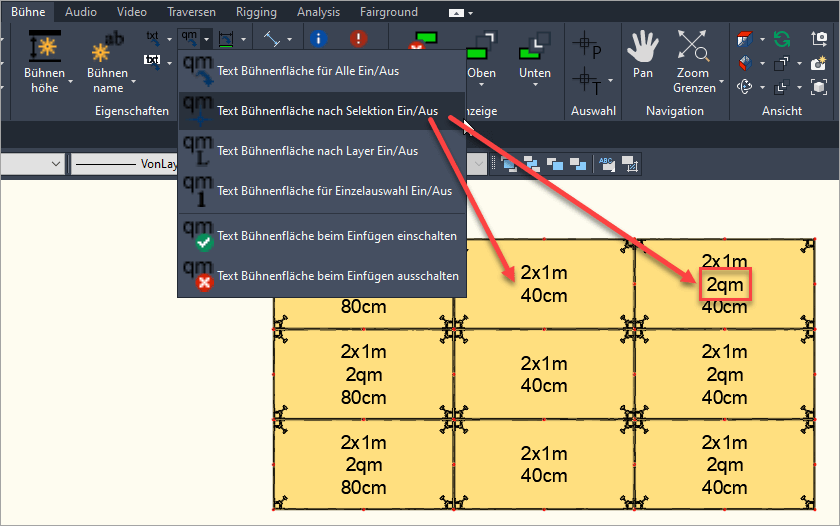Expand the Unten dropdown arrow
This screenshot has width=840, height=526.
(535, 85)
